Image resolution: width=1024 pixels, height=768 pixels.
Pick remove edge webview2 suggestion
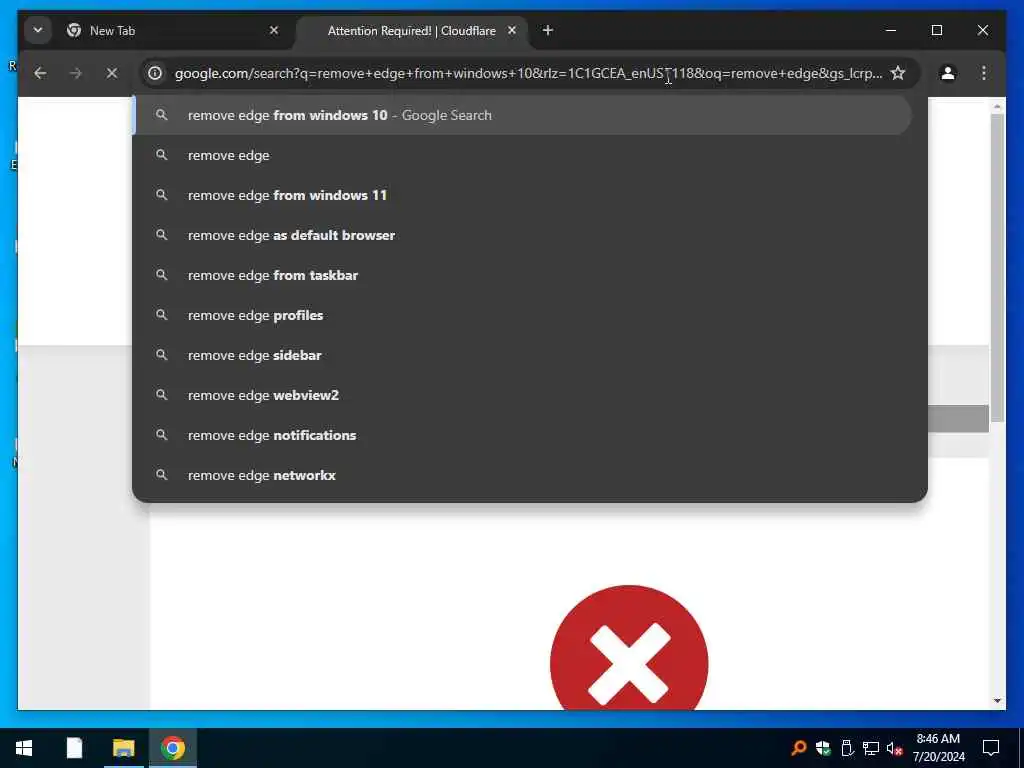tap(522, 395)
